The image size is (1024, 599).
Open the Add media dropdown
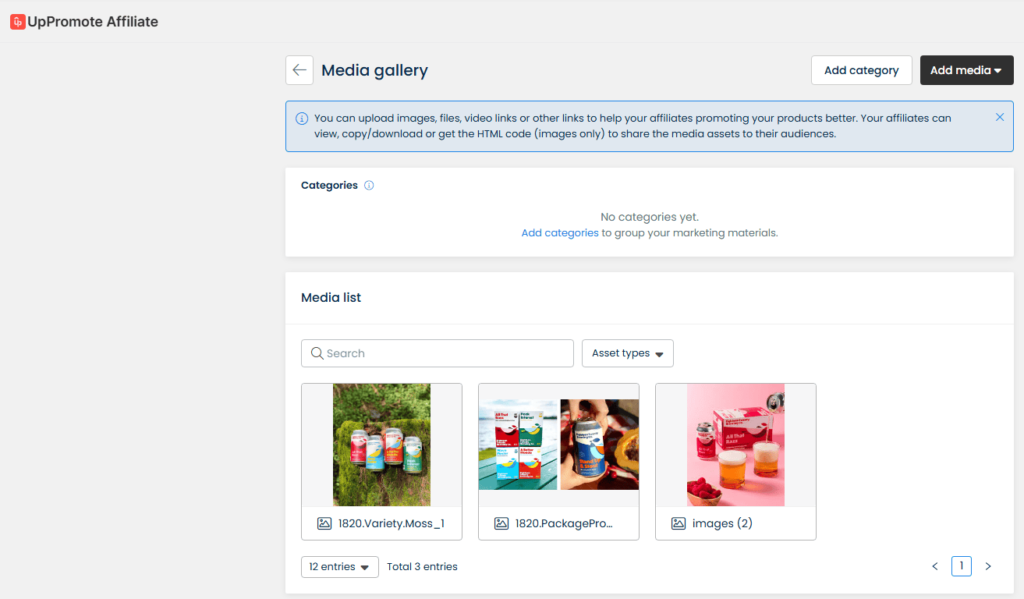[966, 70]
